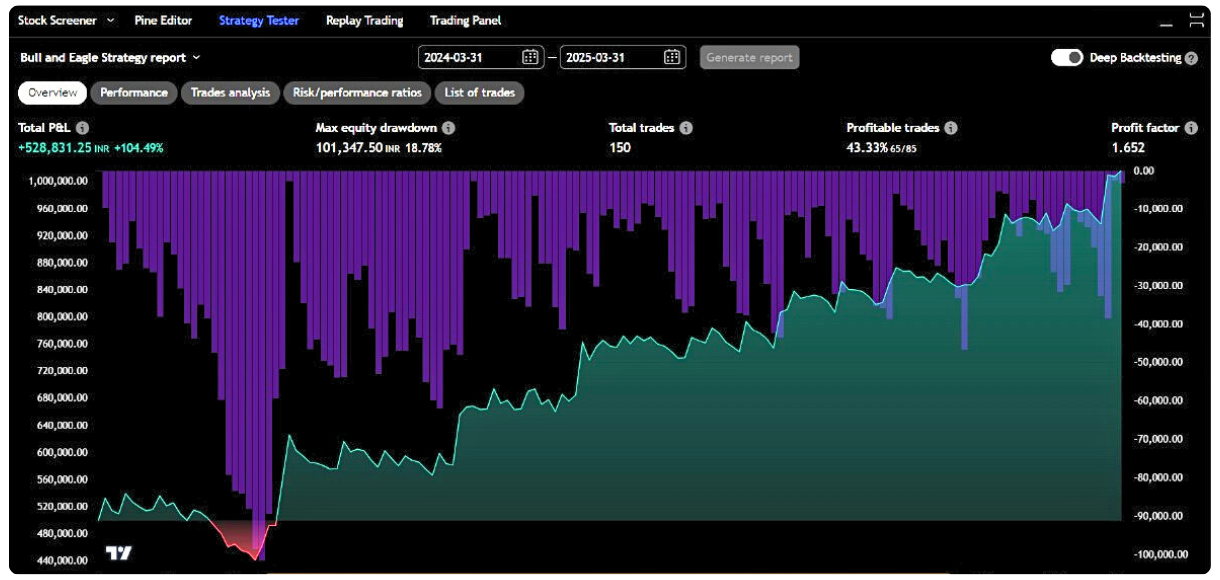Go to the Replay Trading tab
The image size is (1220, 580).
point(364,20)
